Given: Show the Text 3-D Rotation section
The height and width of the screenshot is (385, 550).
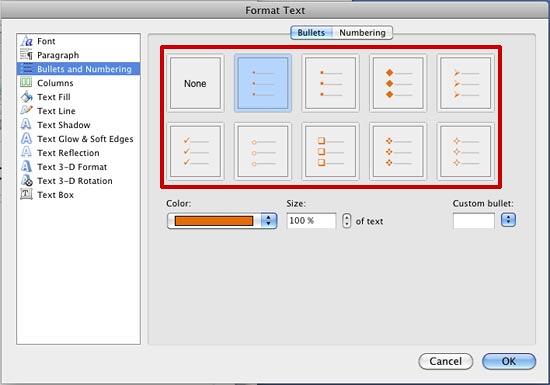Looking at the screenshot, I should click(x=75, y=181).
